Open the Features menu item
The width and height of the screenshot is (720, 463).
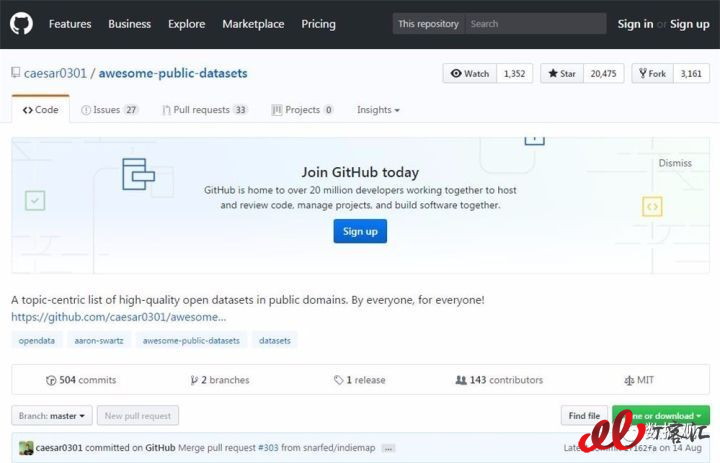[70, 24]
